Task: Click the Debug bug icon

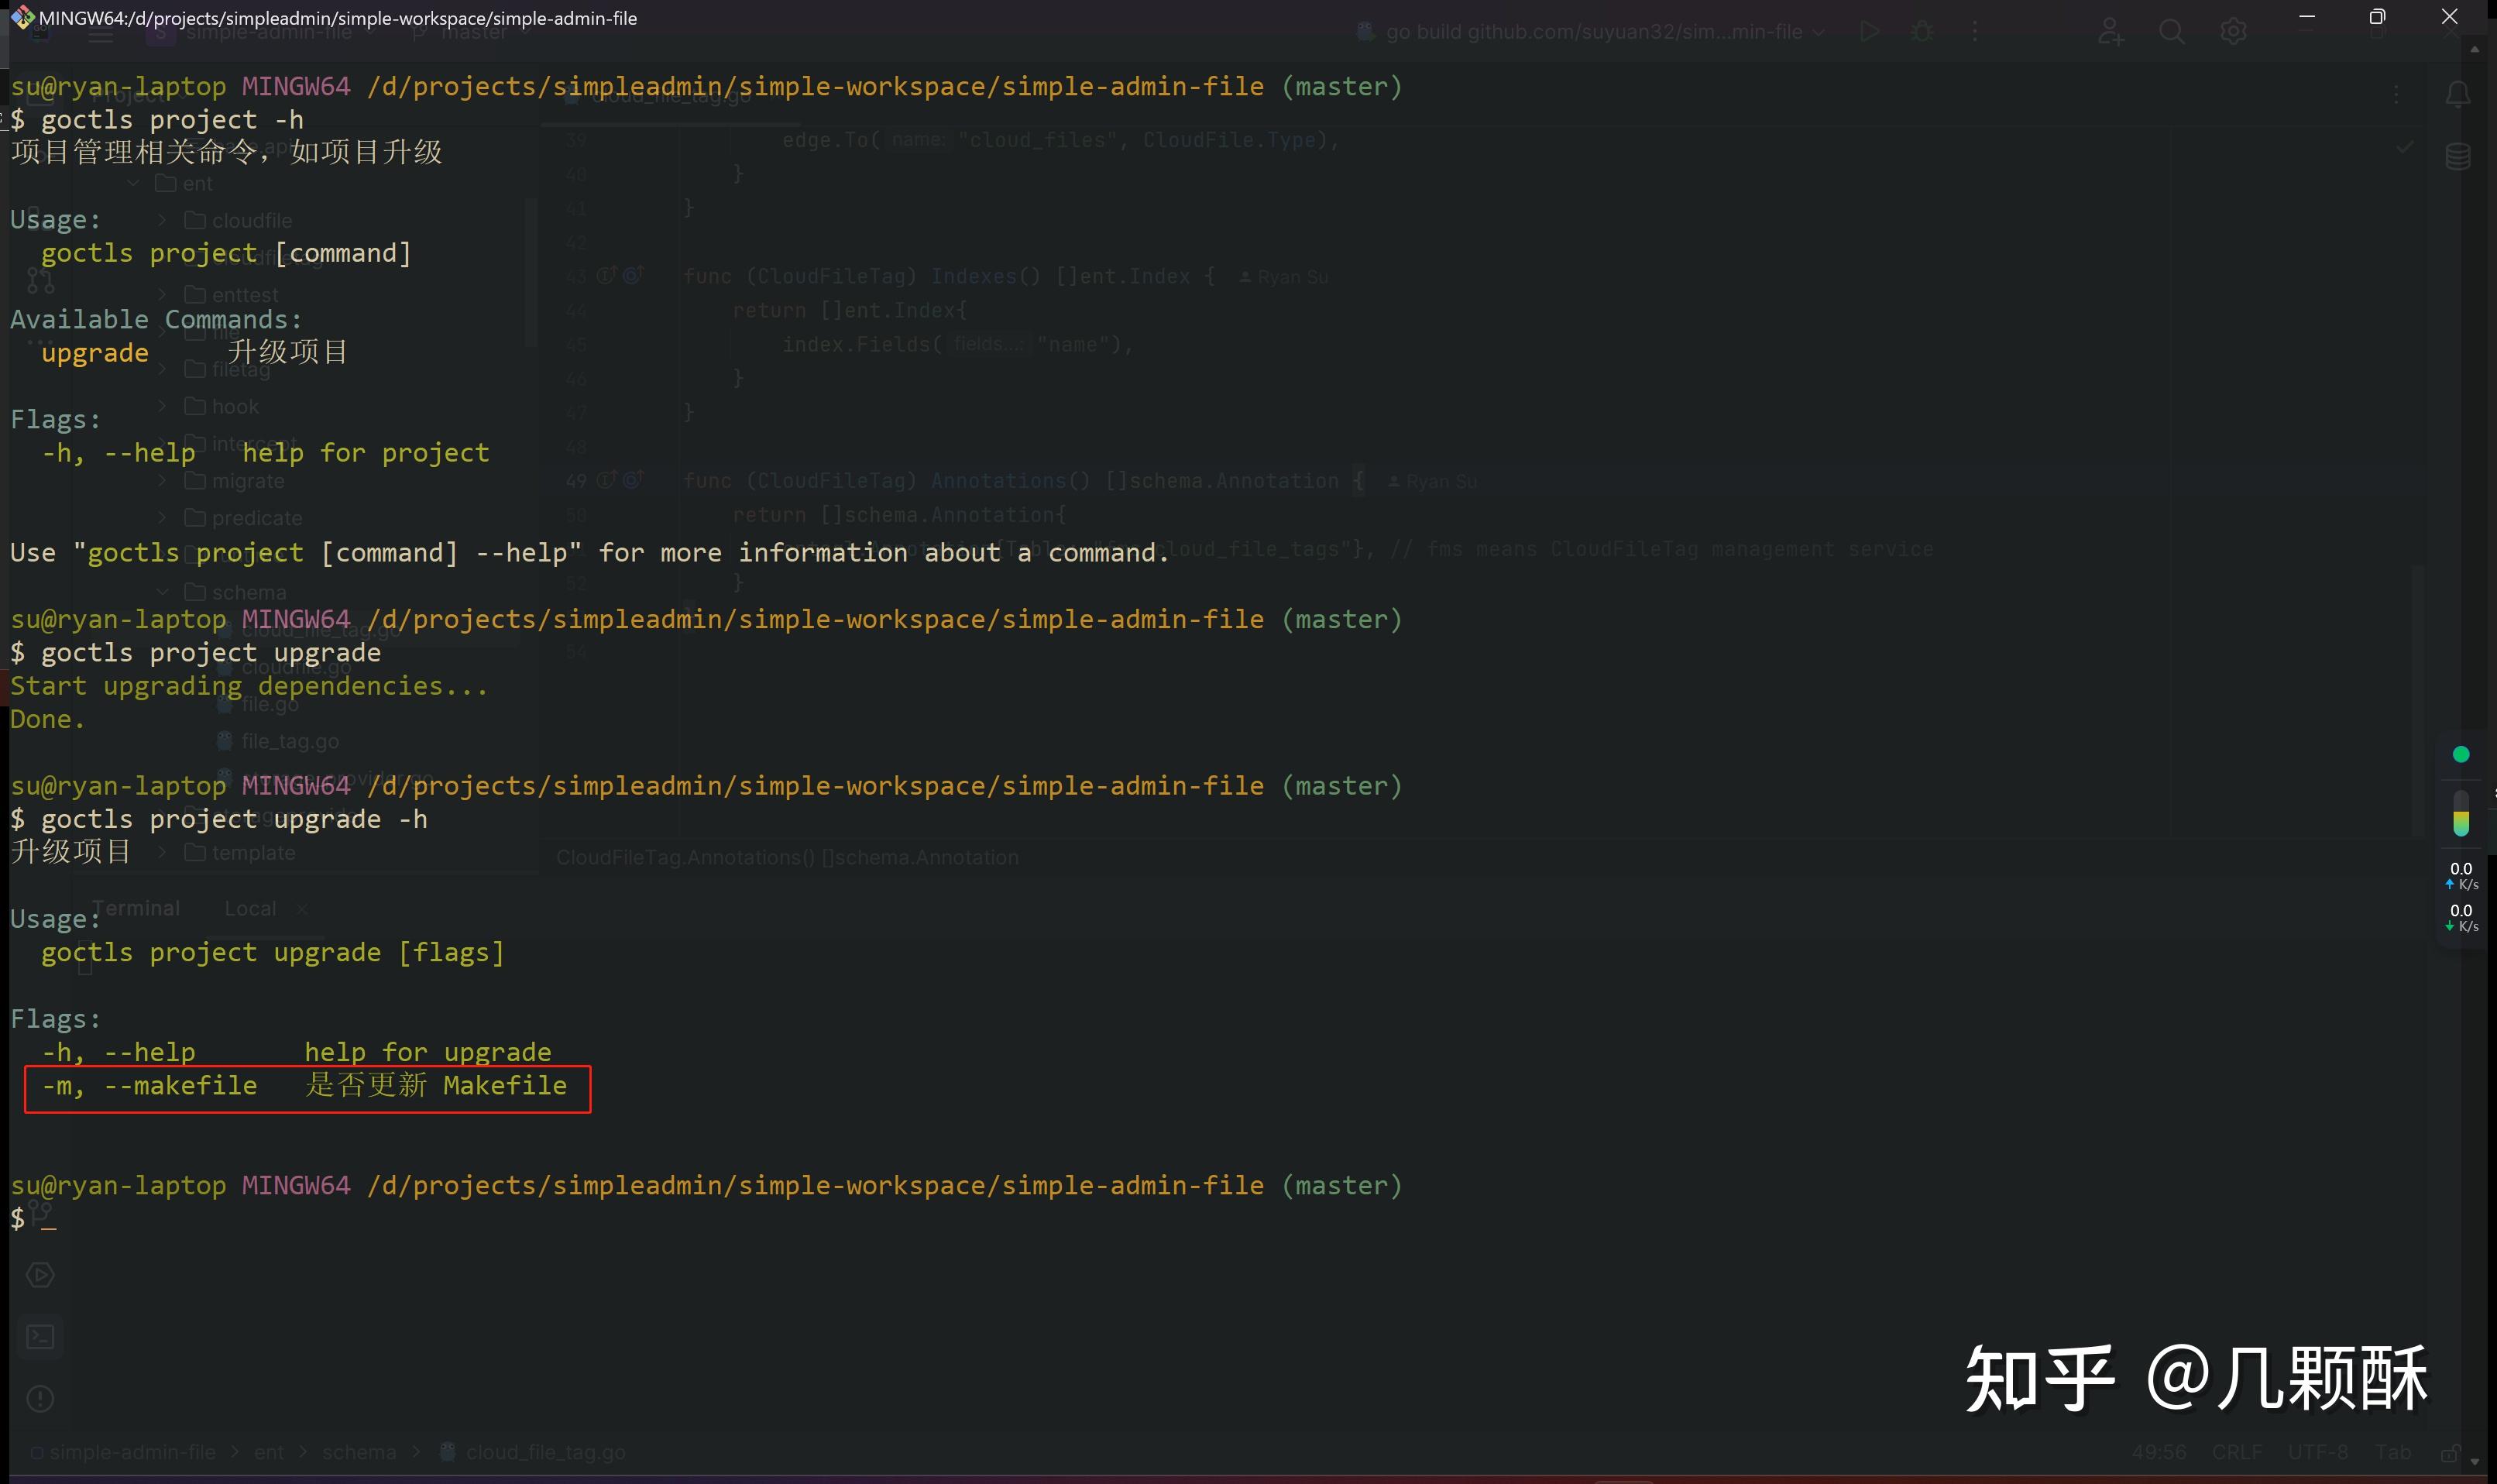Action: pyautogui.click(x=1921, y=32)
